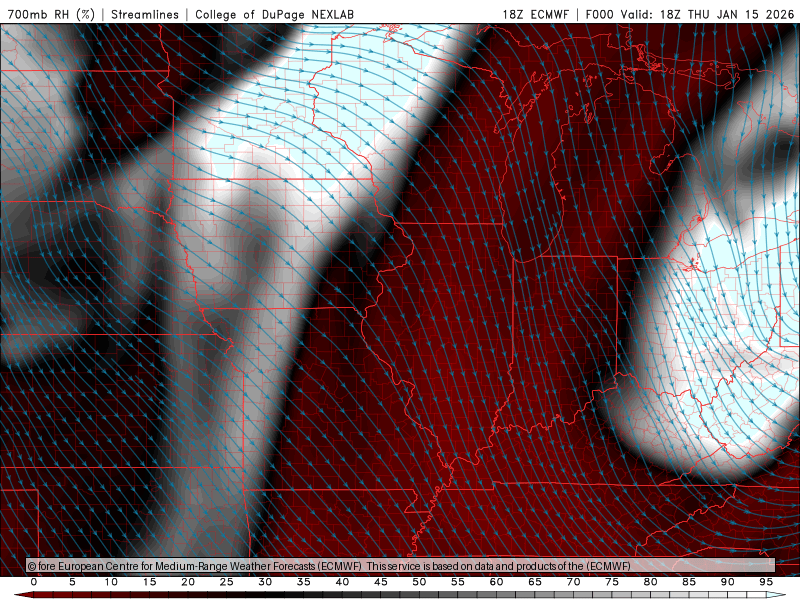
Task: Click the "700mb RH (%)" title text
Action: point(51,14)
